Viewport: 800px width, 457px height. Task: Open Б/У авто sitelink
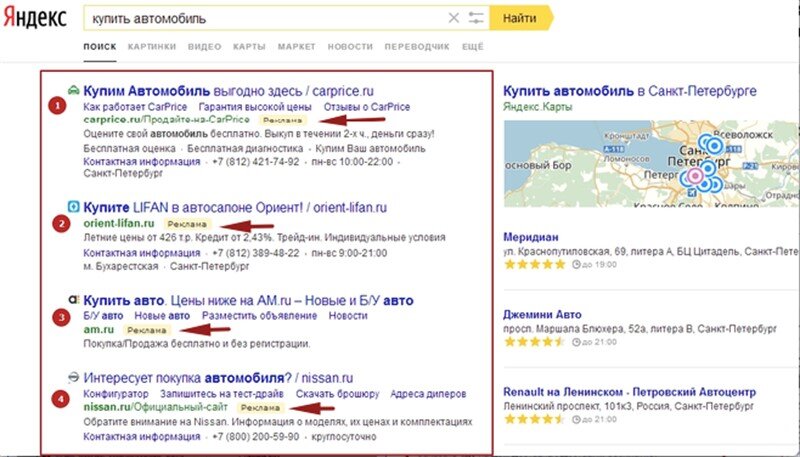103,316
